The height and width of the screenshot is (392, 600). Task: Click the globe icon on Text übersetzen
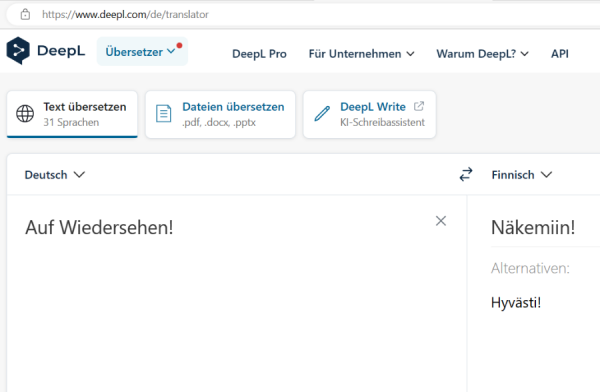[25, 114]
